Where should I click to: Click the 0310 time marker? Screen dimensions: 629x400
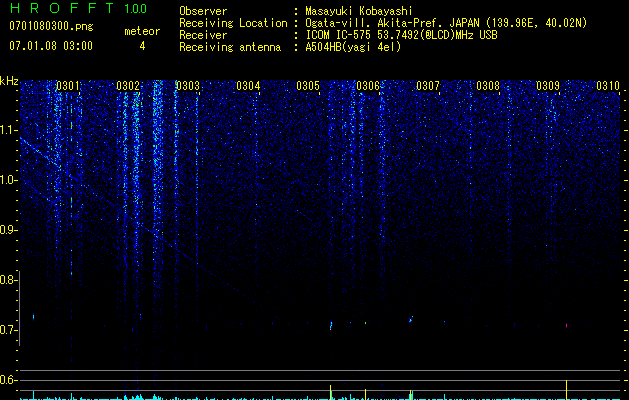pos(608,86)
